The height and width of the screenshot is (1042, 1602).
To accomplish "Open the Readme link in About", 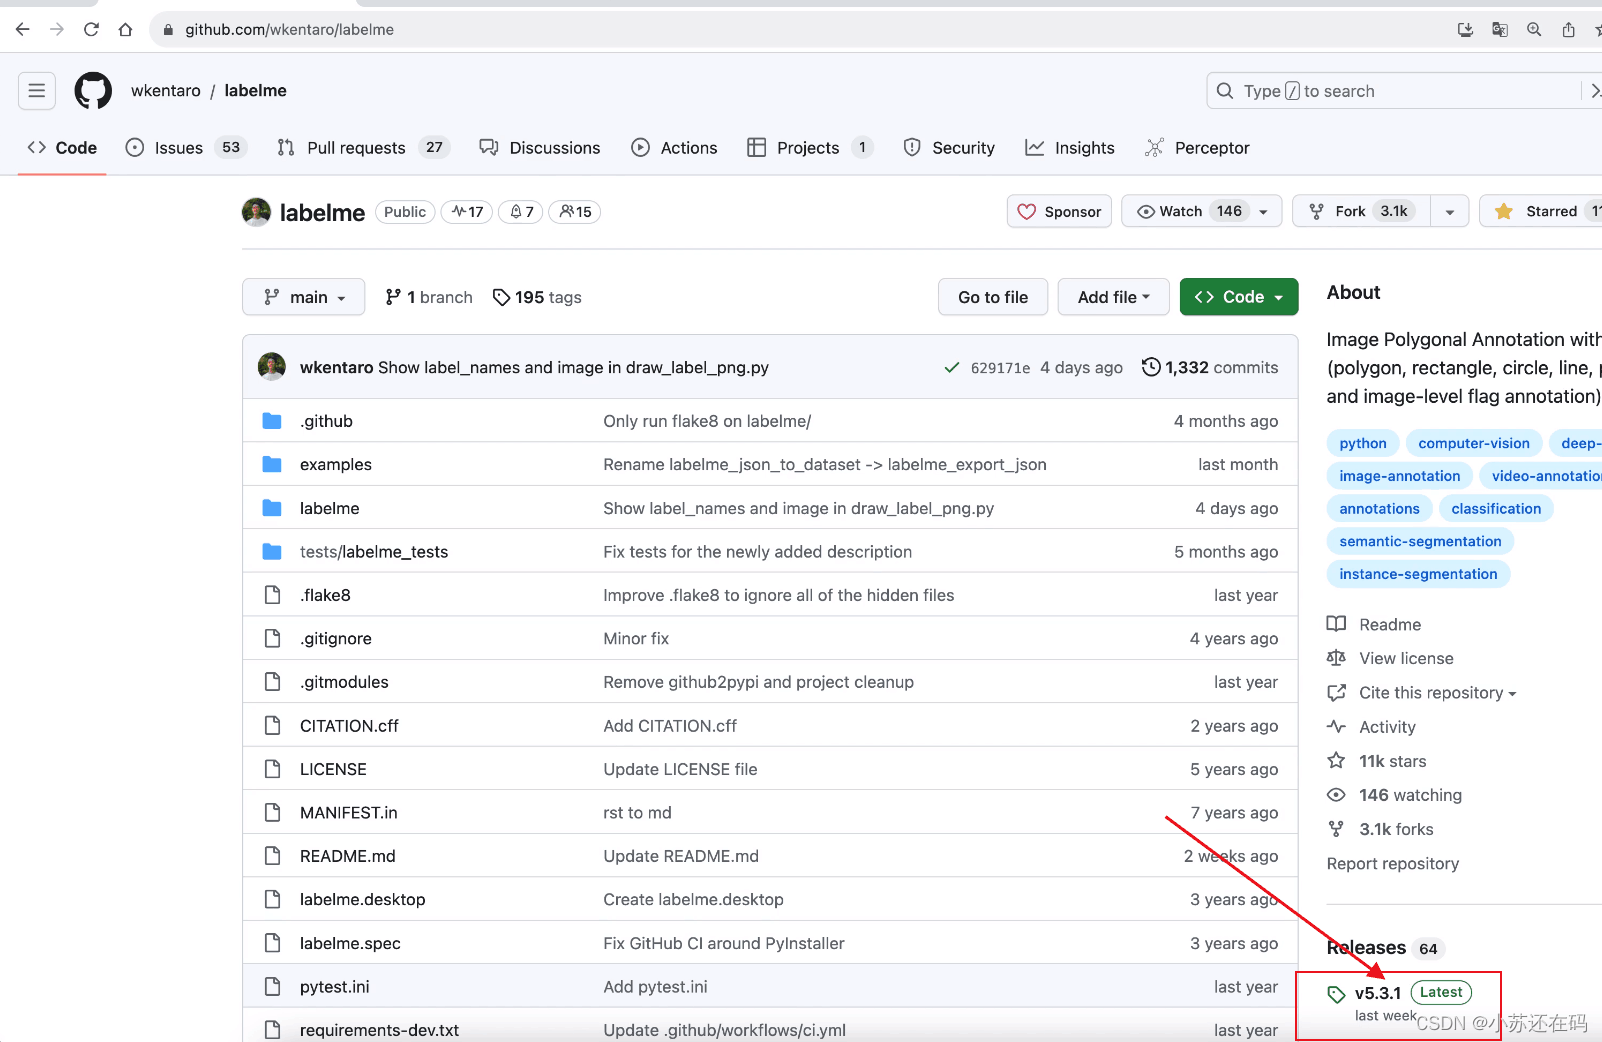I will (x=1374, y=624).
